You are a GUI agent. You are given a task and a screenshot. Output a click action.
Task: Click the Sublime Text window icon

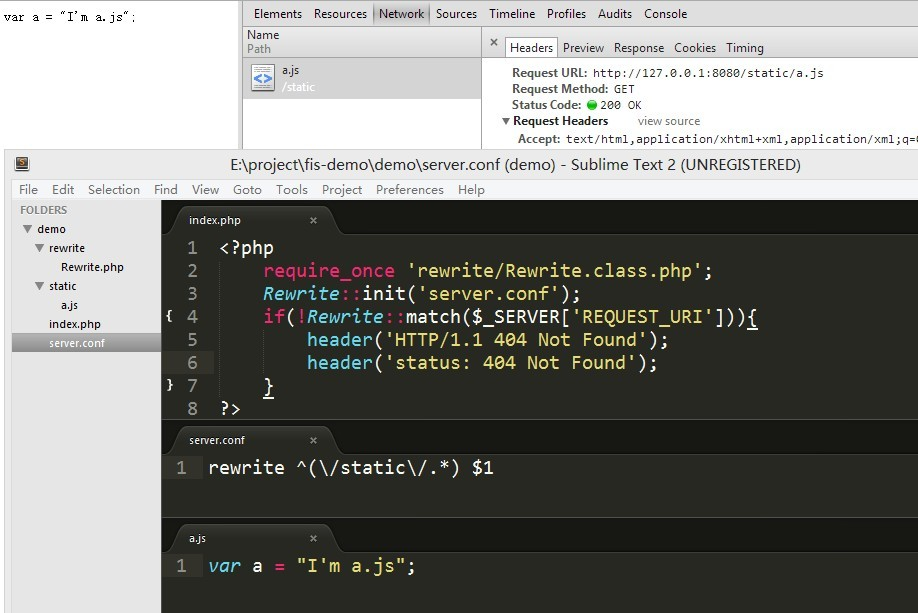click(x=22, y=163)
